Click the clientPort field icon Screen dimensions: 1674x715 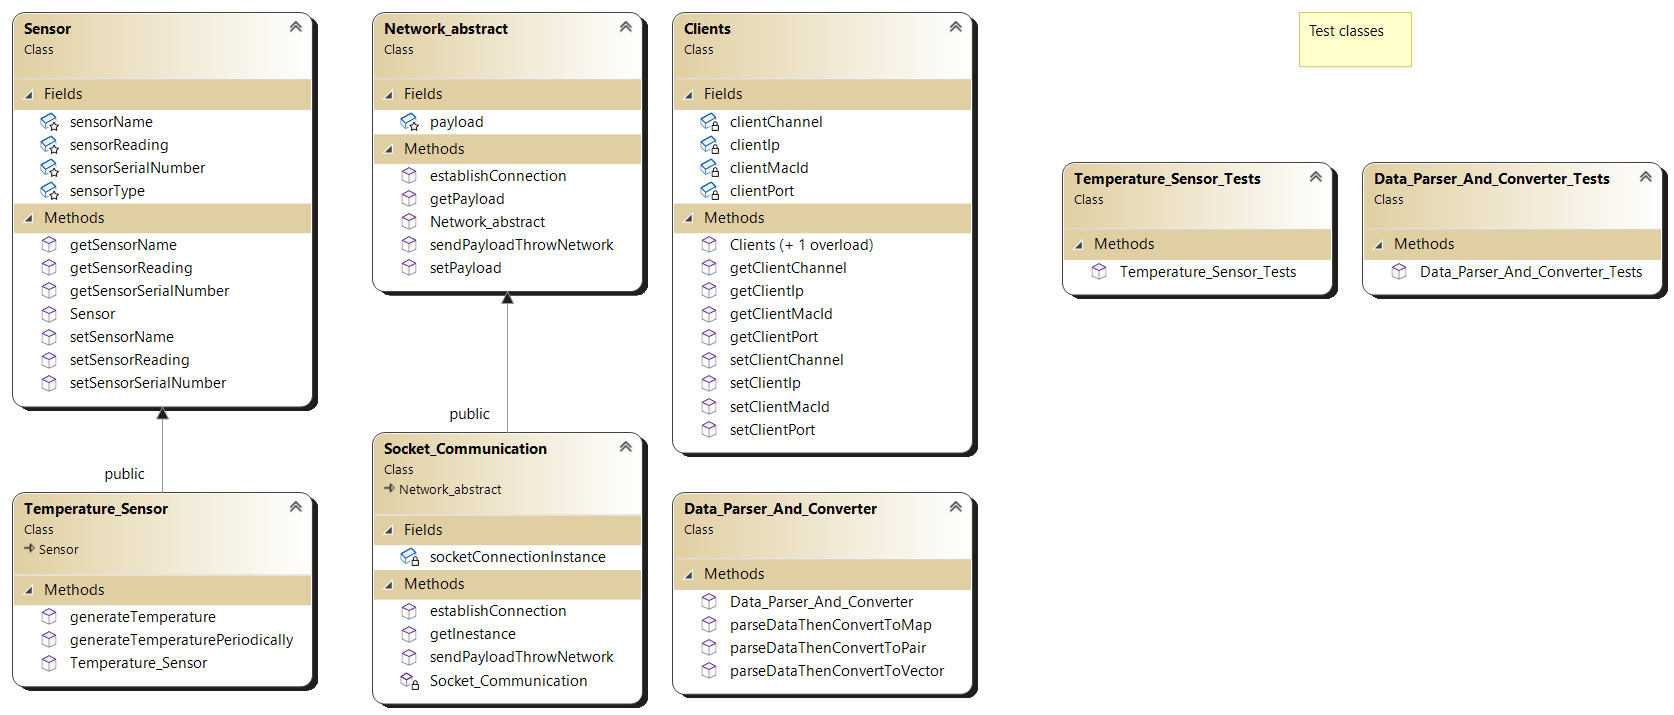[709, 191]
